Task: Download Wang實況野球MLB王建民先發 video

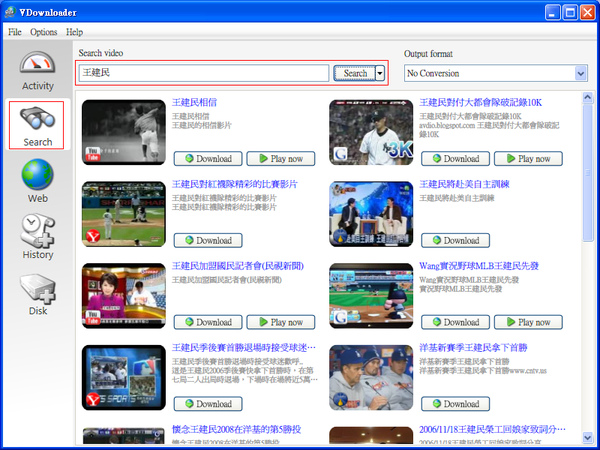Action: (455, 322)
